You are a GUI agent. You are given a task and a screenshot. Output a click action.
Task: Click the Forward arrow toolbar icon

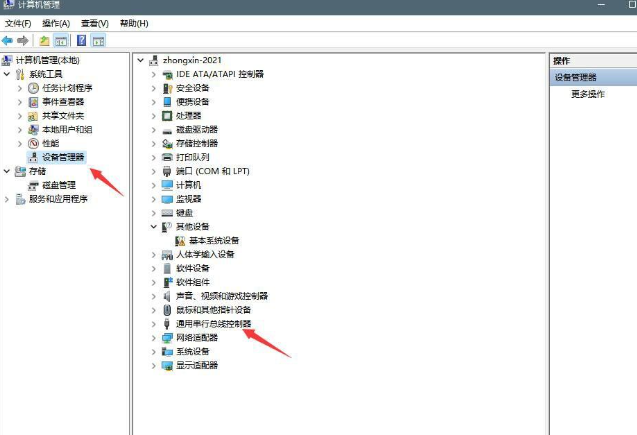[23, 41]
